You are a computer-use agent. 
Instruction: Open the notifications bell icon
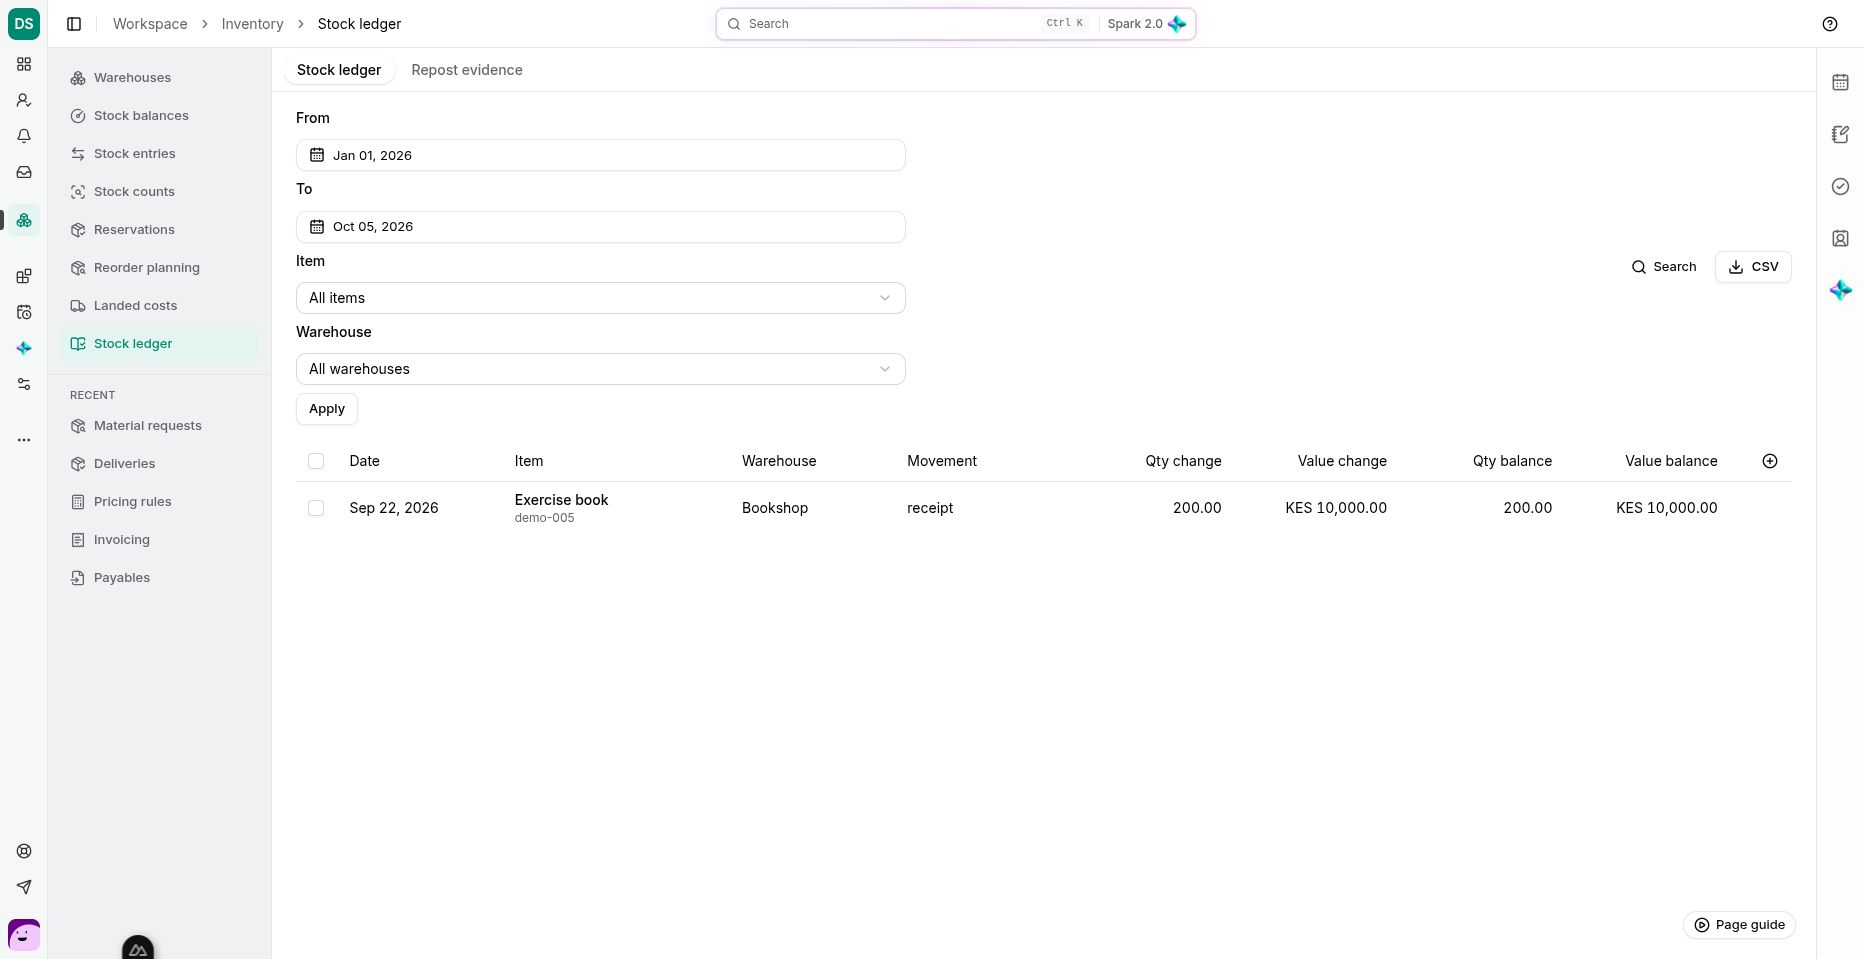pyautogui.click(x=24, y=136)
